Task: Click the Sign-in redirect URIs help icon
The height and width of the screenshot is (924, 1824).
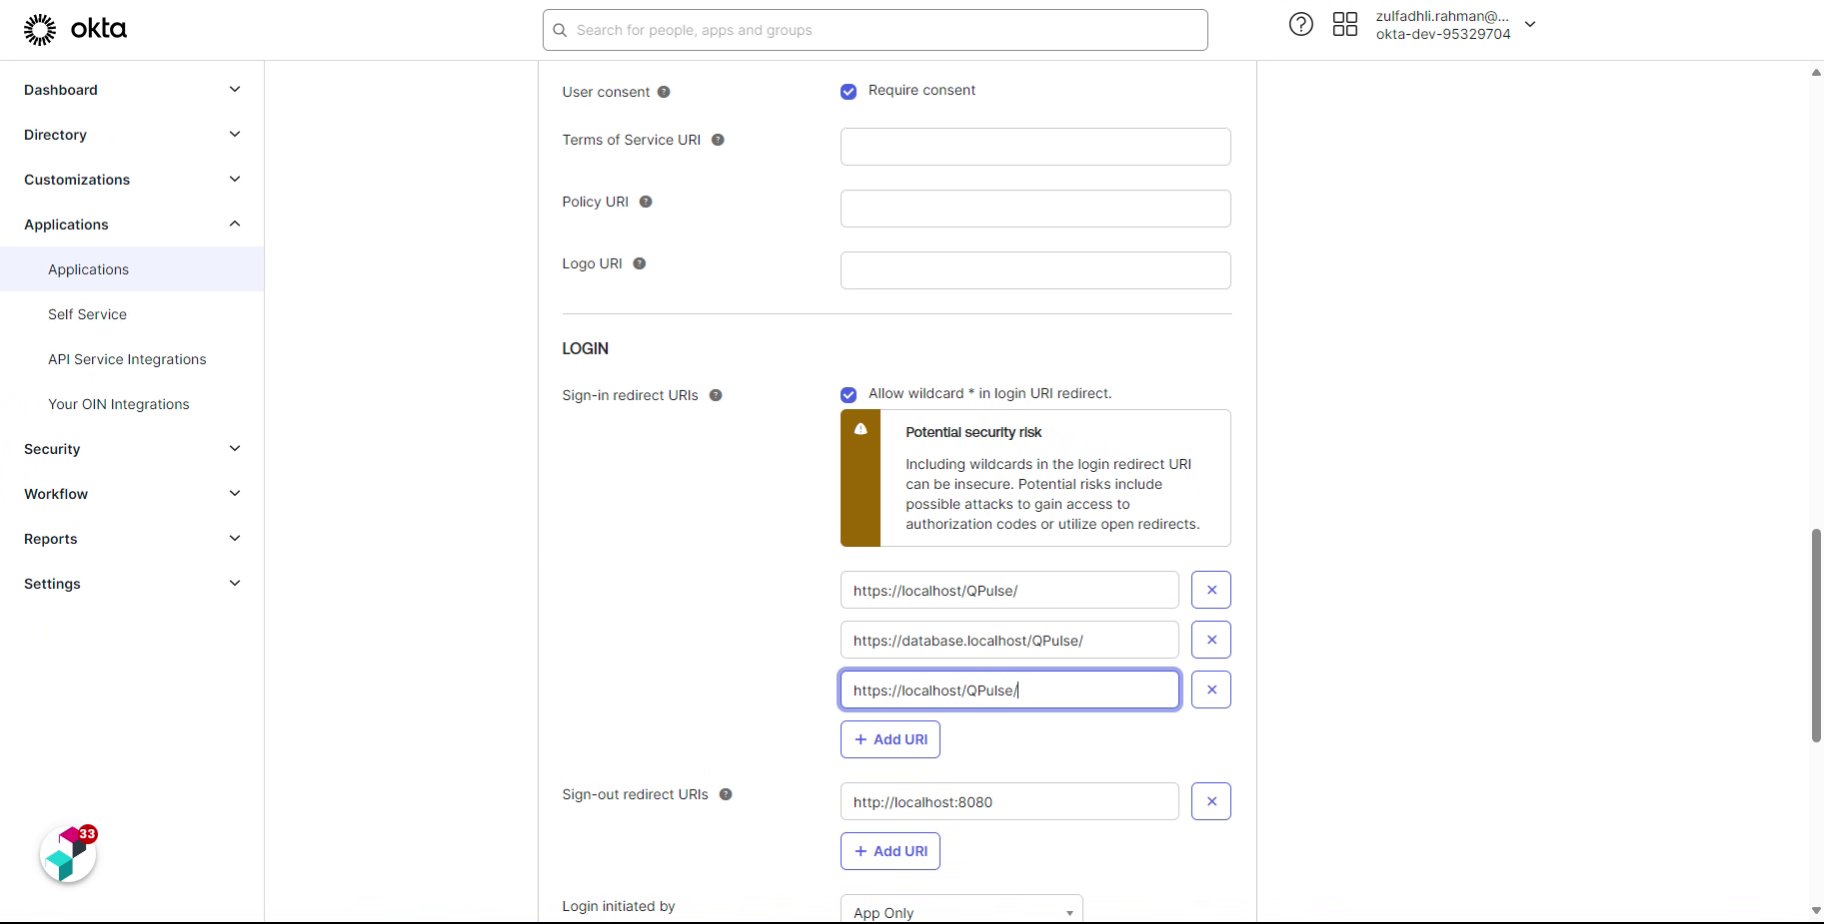Action: click(716, 395)
